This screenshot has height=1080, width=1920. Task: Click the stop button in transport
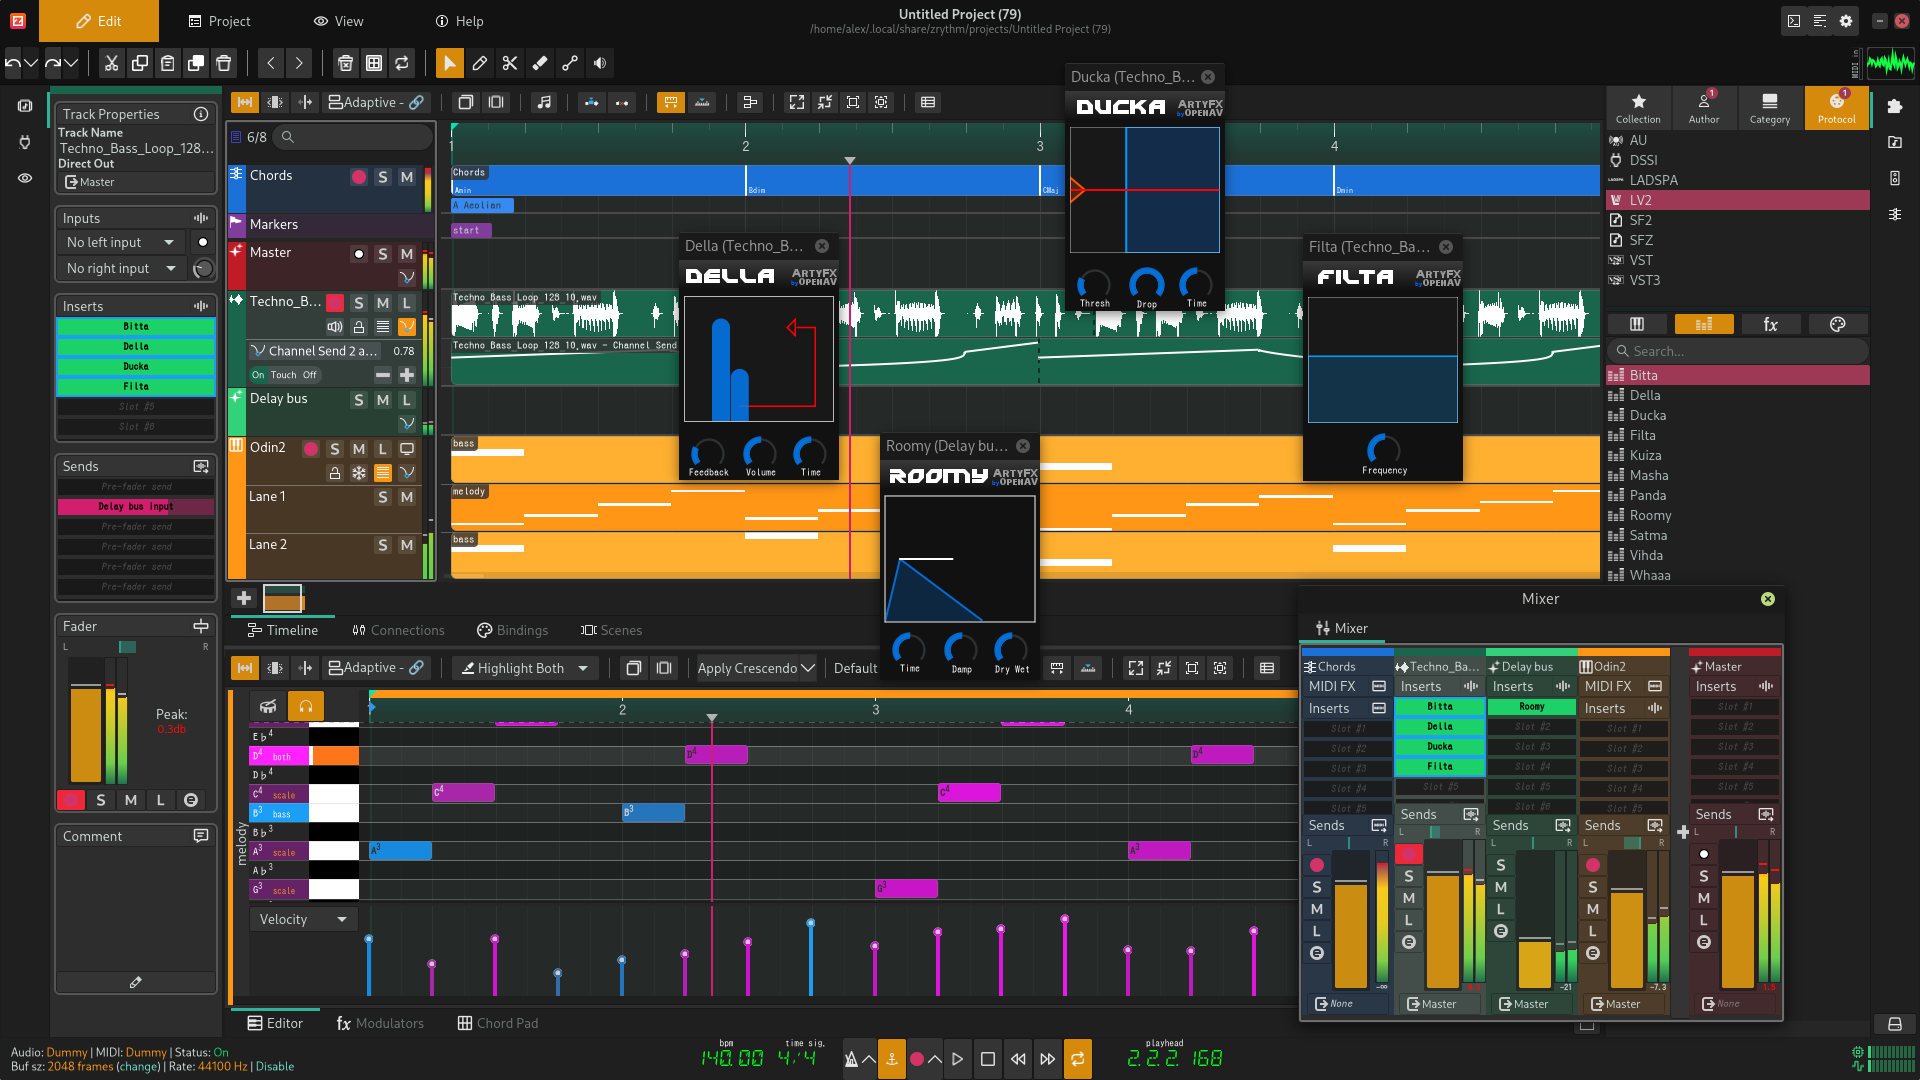988,1059
